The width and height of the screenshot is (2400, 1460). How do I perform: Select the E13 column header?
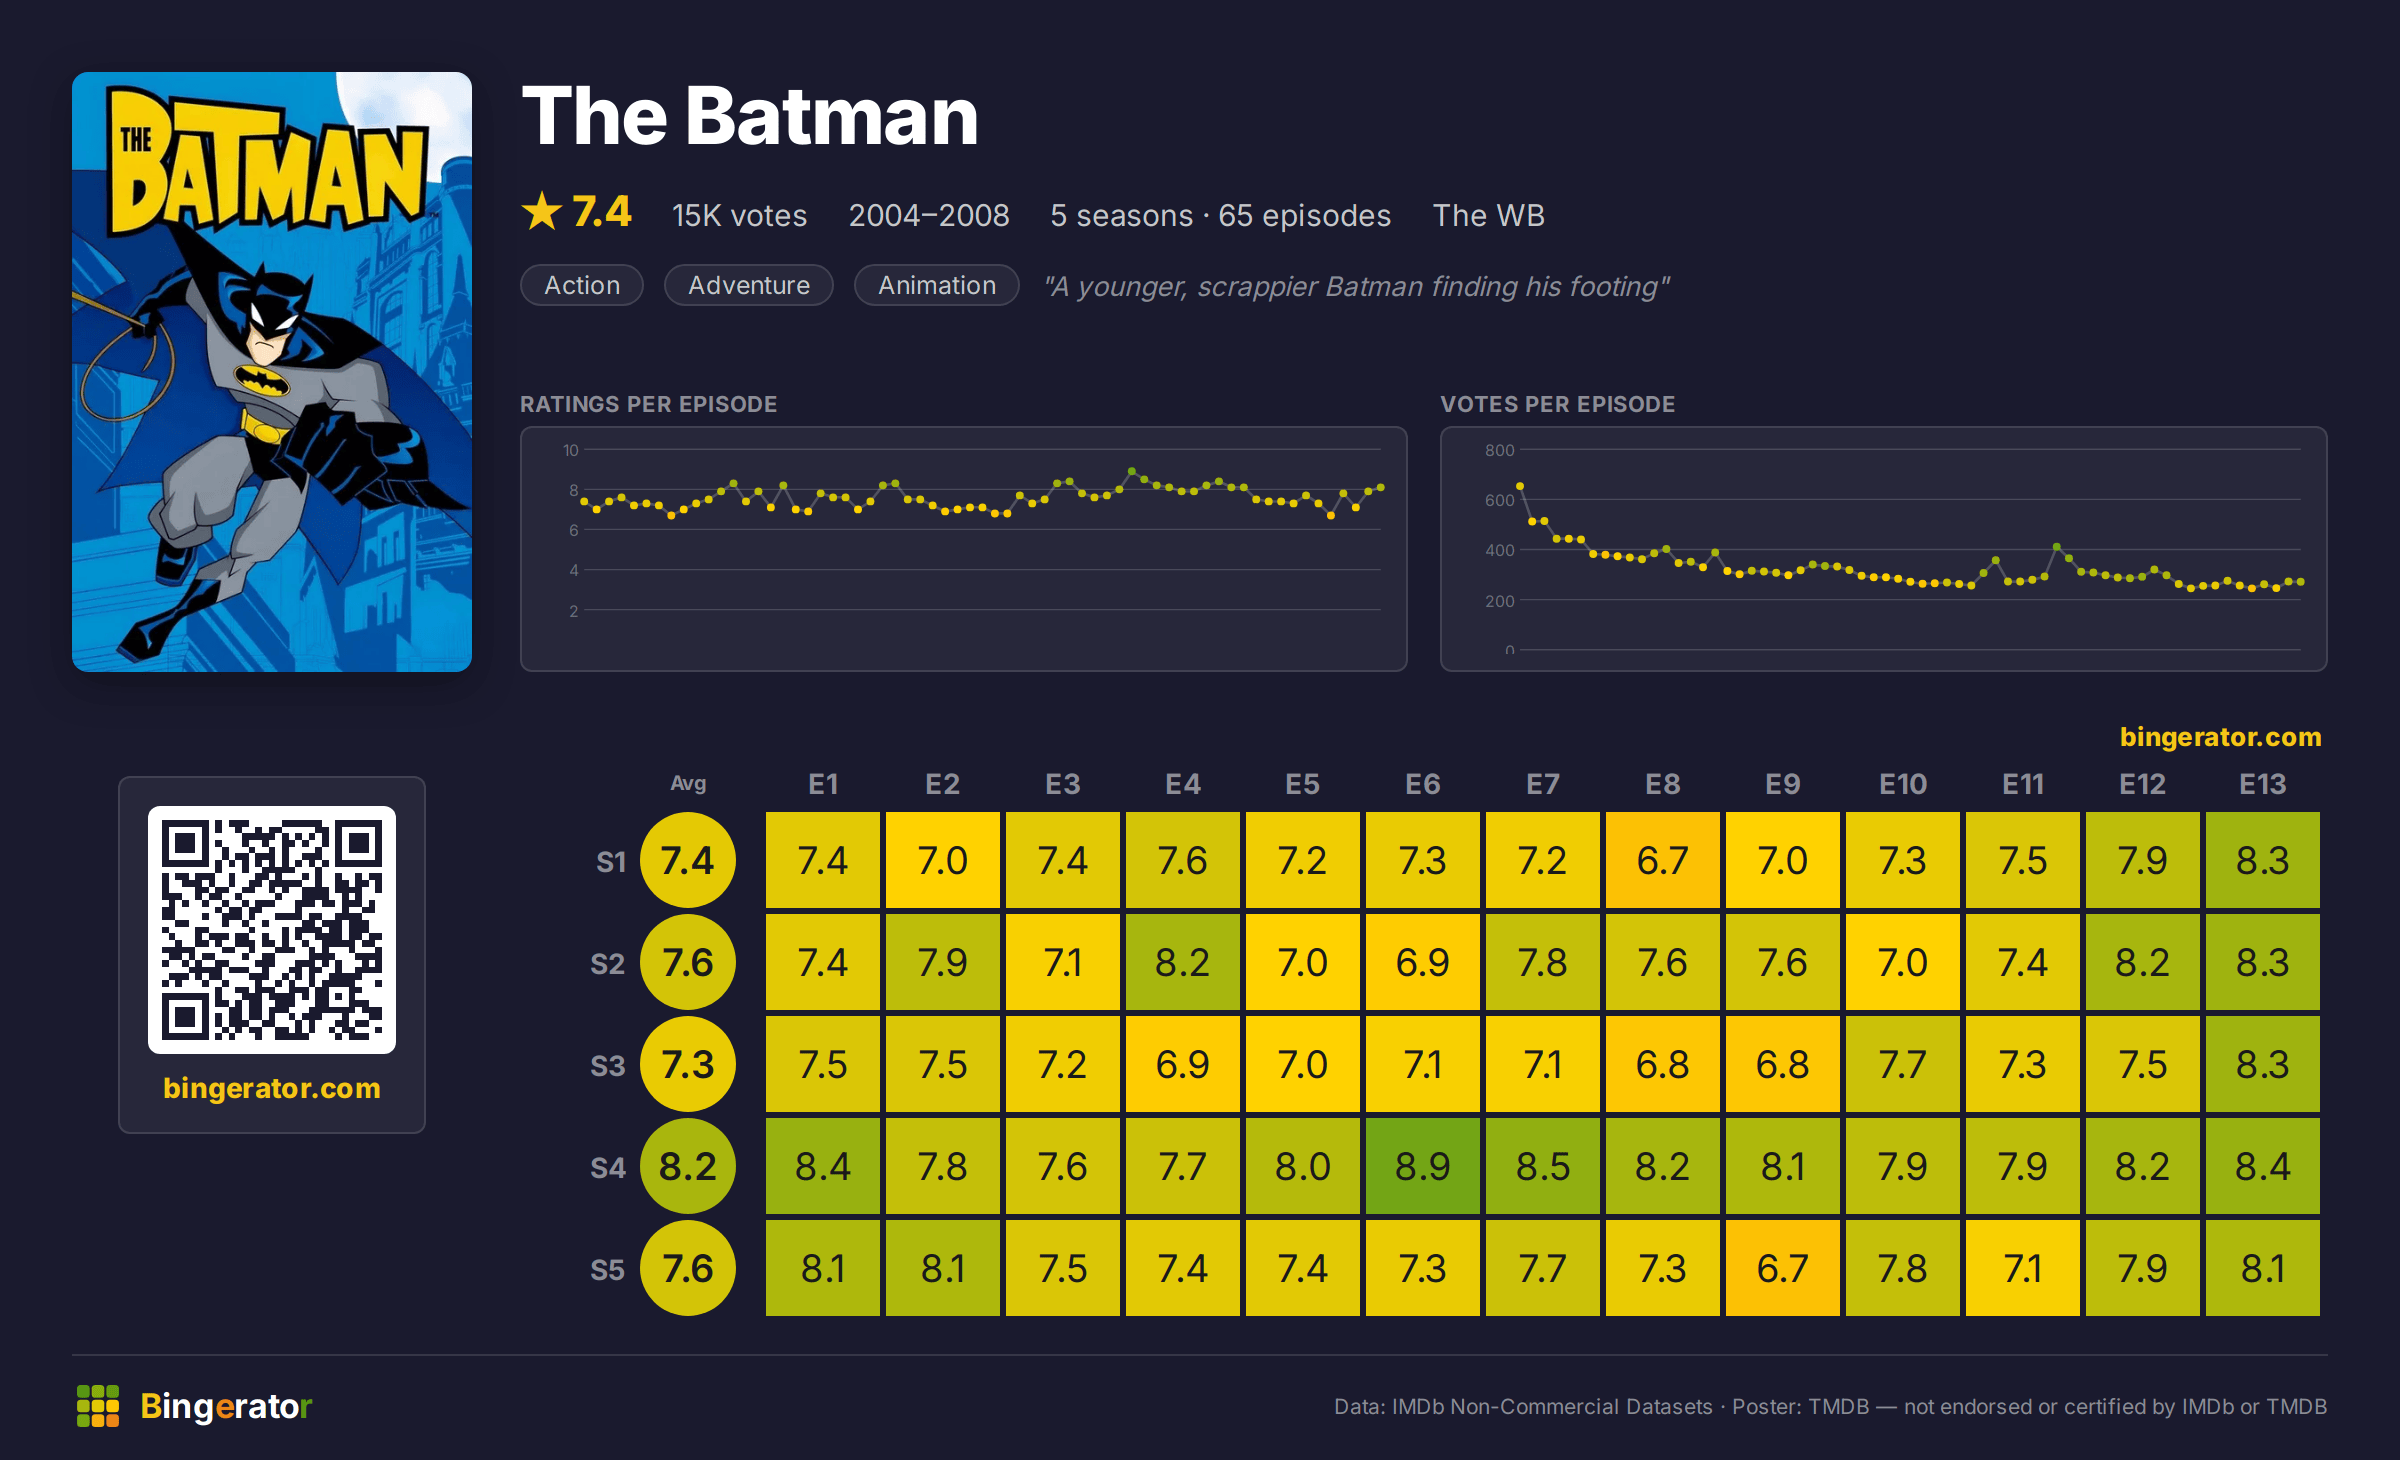(x=2263, y=784)
